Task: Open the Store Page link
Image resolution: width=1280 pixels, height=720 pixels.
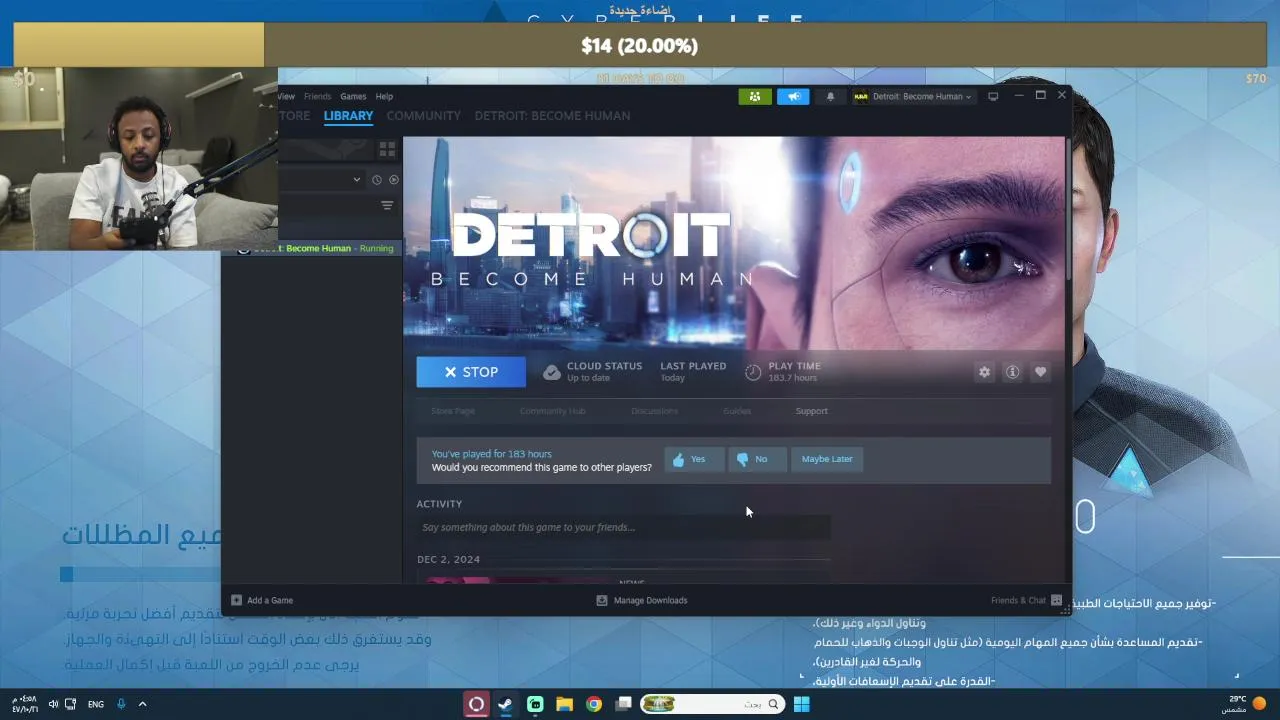Action: (x=453, y=411)
